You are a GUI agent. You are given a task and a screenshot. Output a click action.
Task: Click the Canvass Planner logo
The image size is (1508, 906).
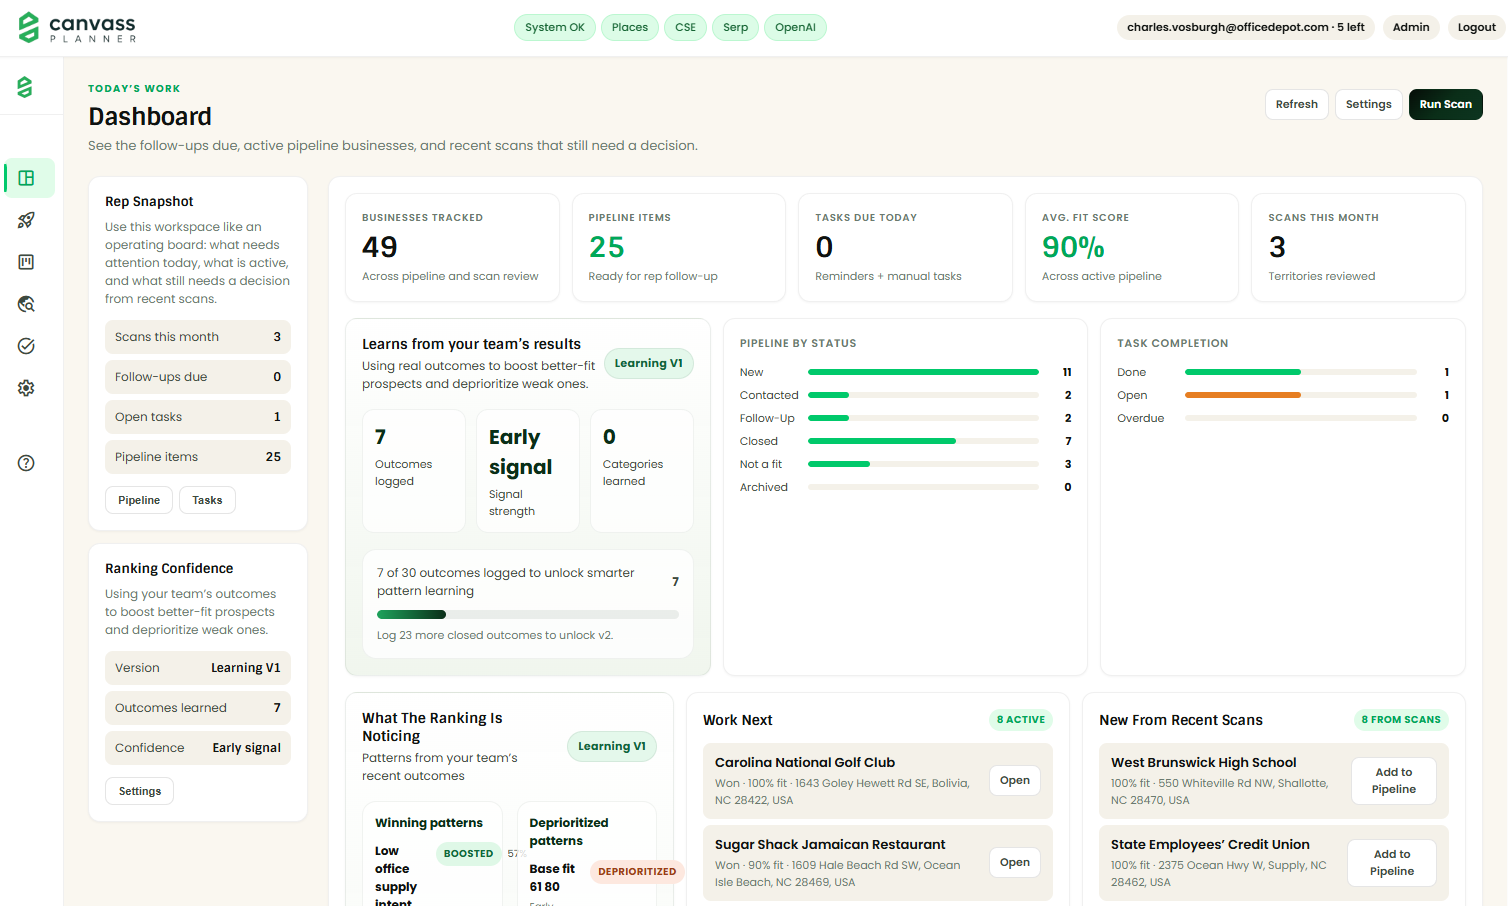[77, 27]
